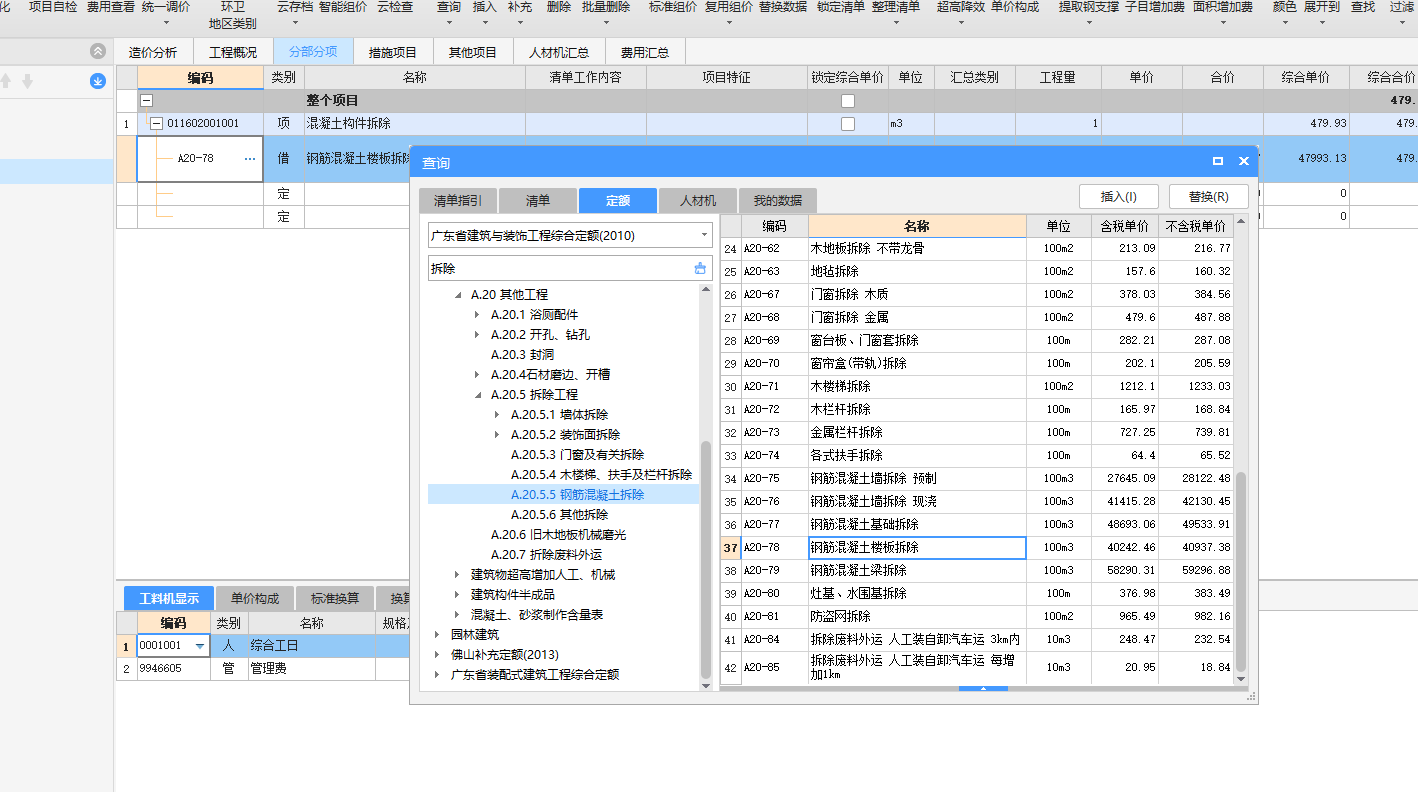Open the 措施项目 tab

[393, 52]
